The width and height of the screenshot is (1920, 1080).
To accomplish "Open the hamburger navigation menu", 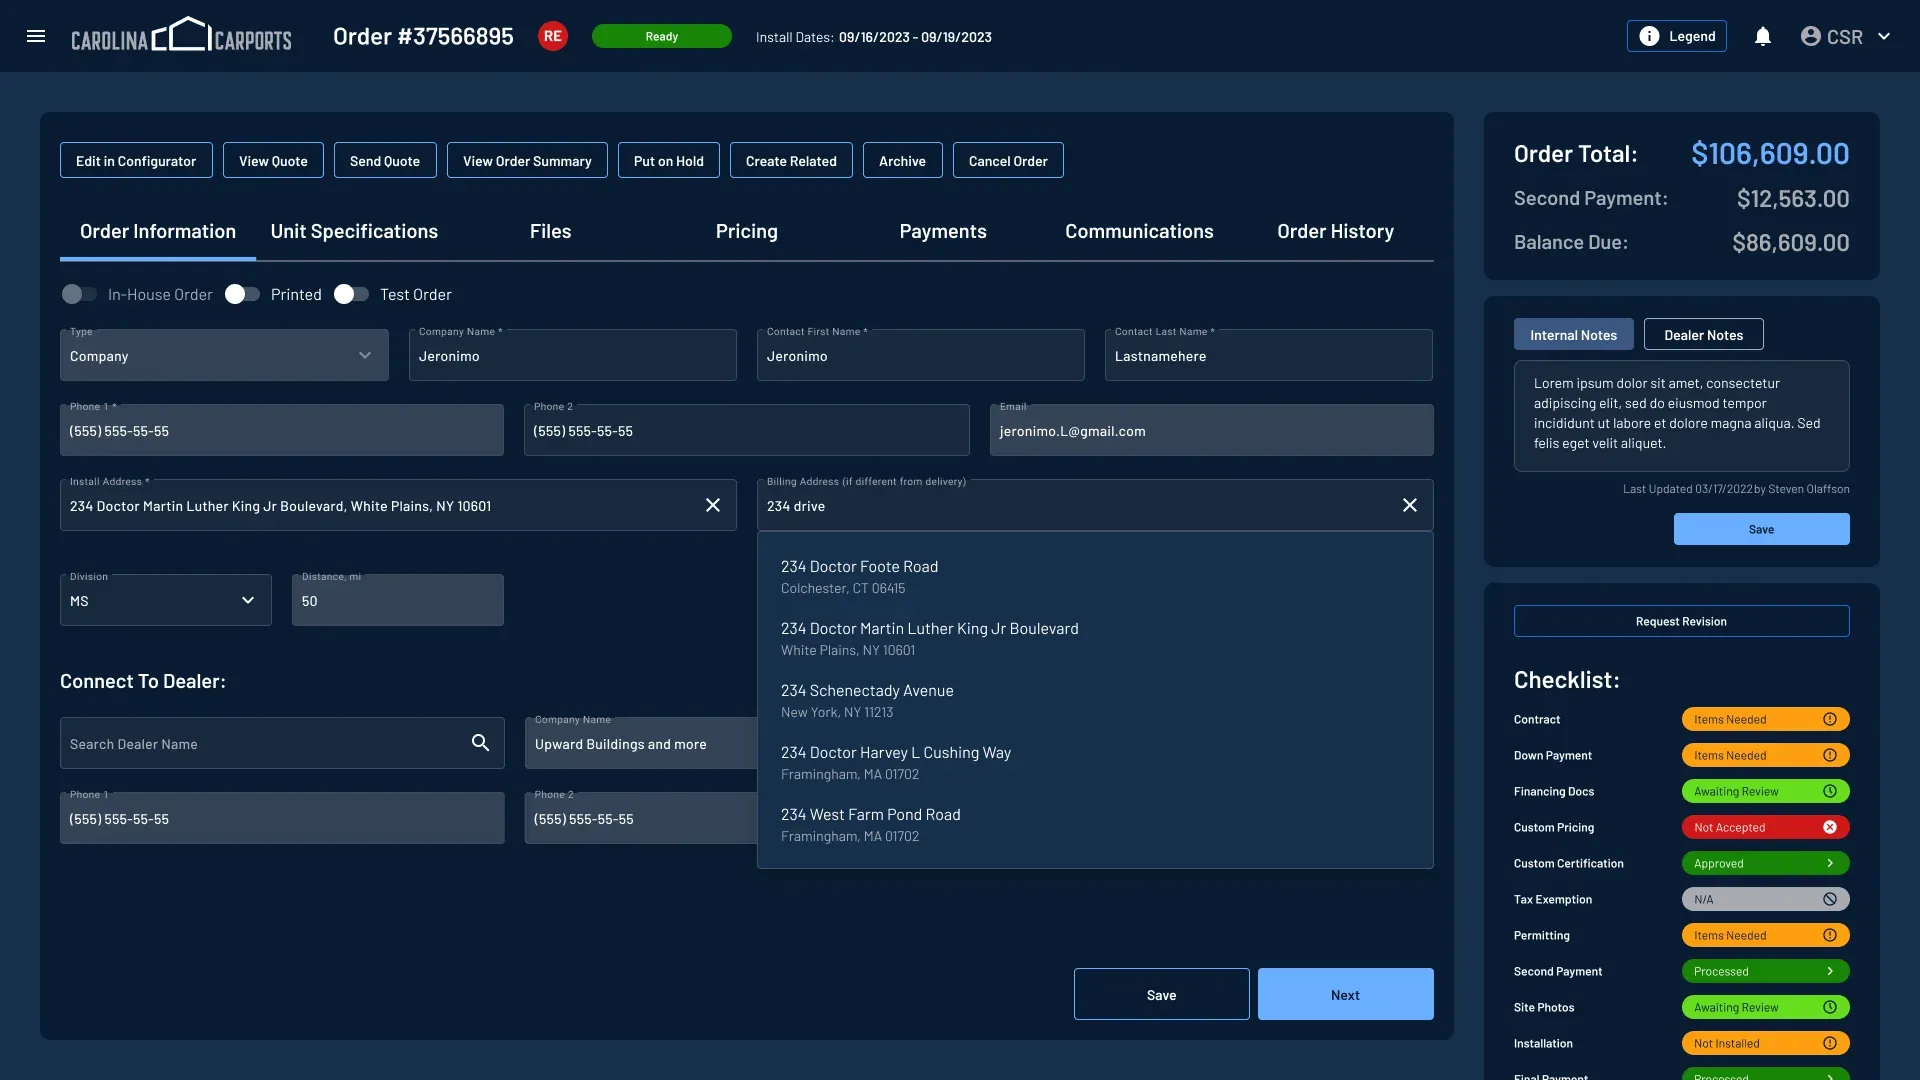I will (36, 36).
